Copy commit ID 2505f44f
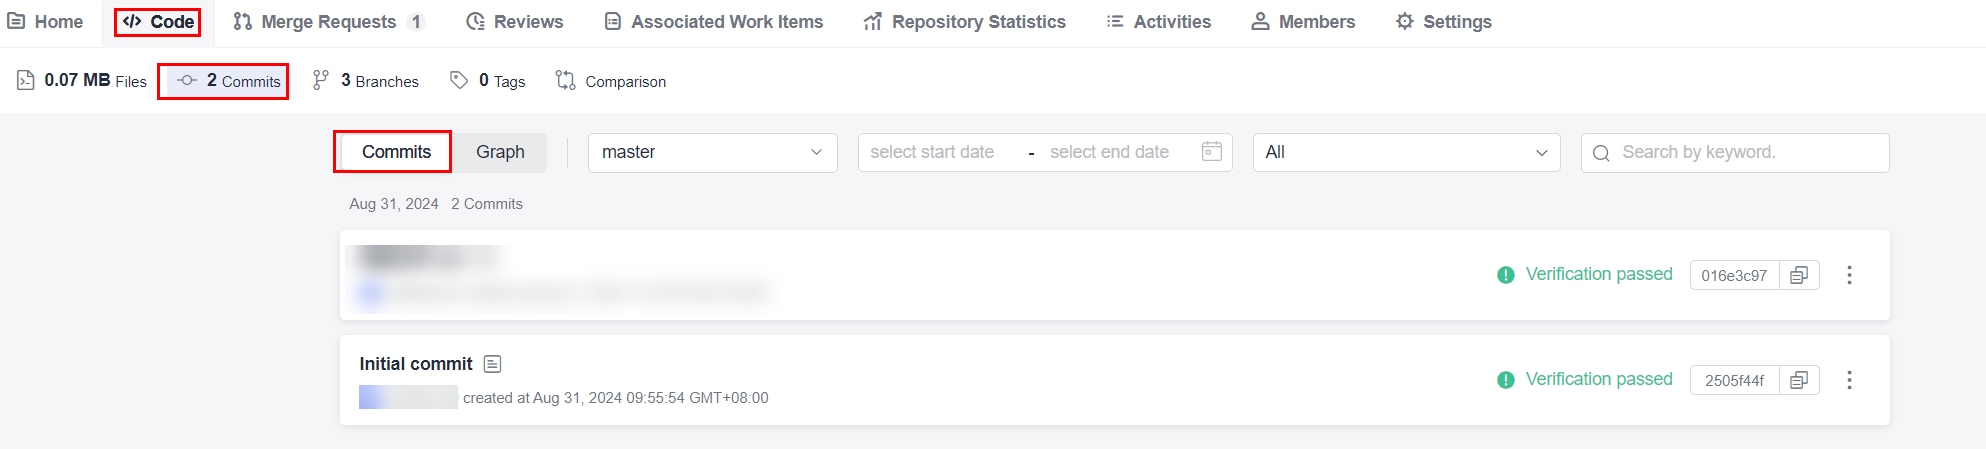Image resolution: width=1986 pixels, height=449 pixels. (x=1799, y=380)
